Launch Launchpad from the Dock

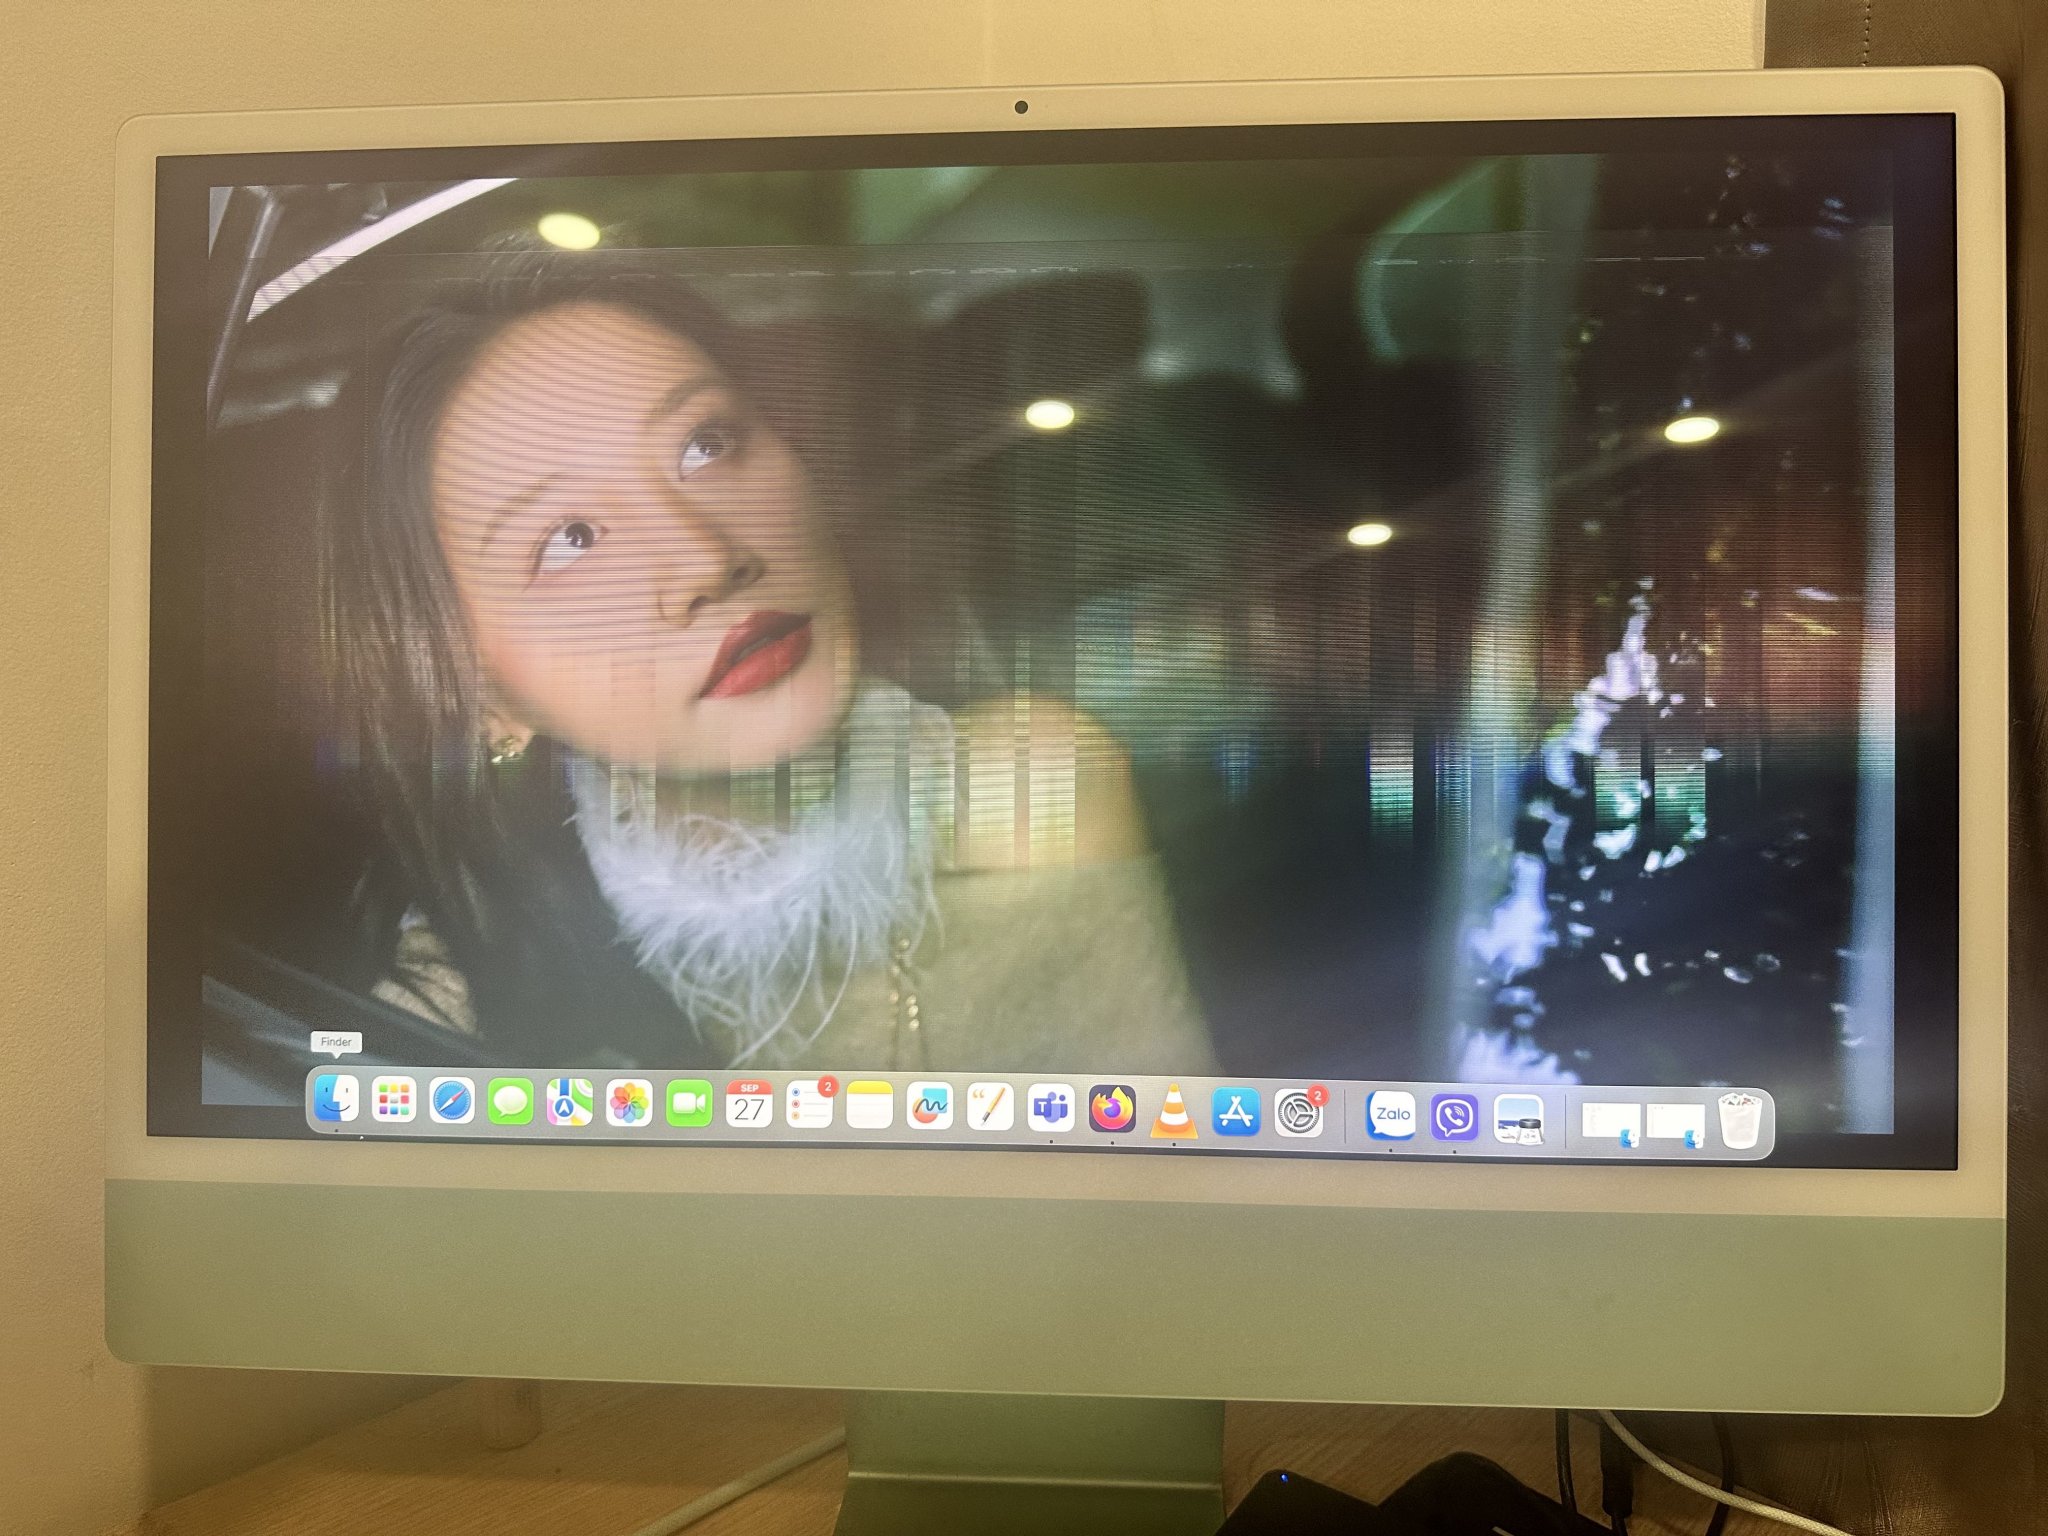(394, 1100)
